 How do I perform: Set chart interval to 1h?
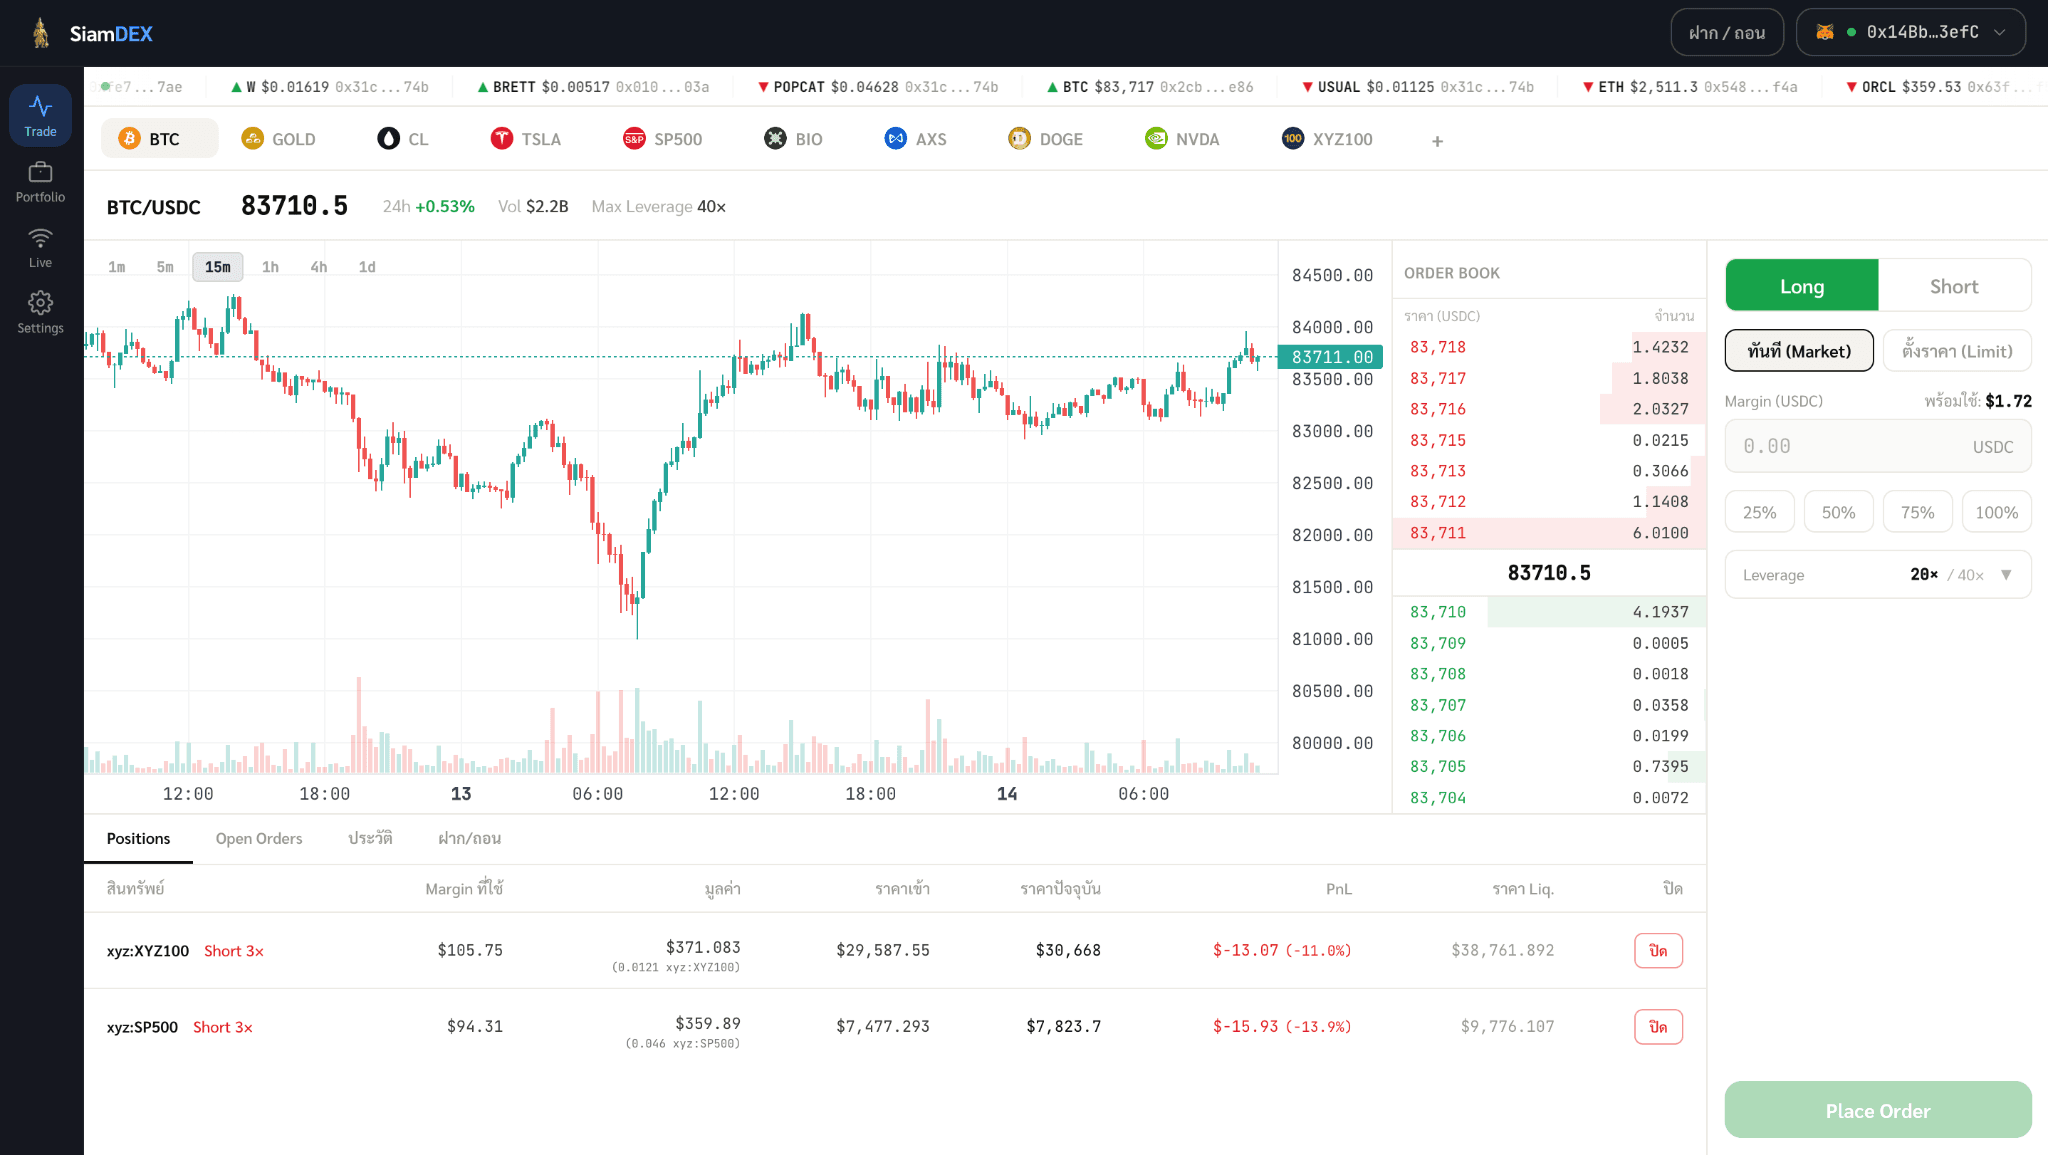click(270, 267)
